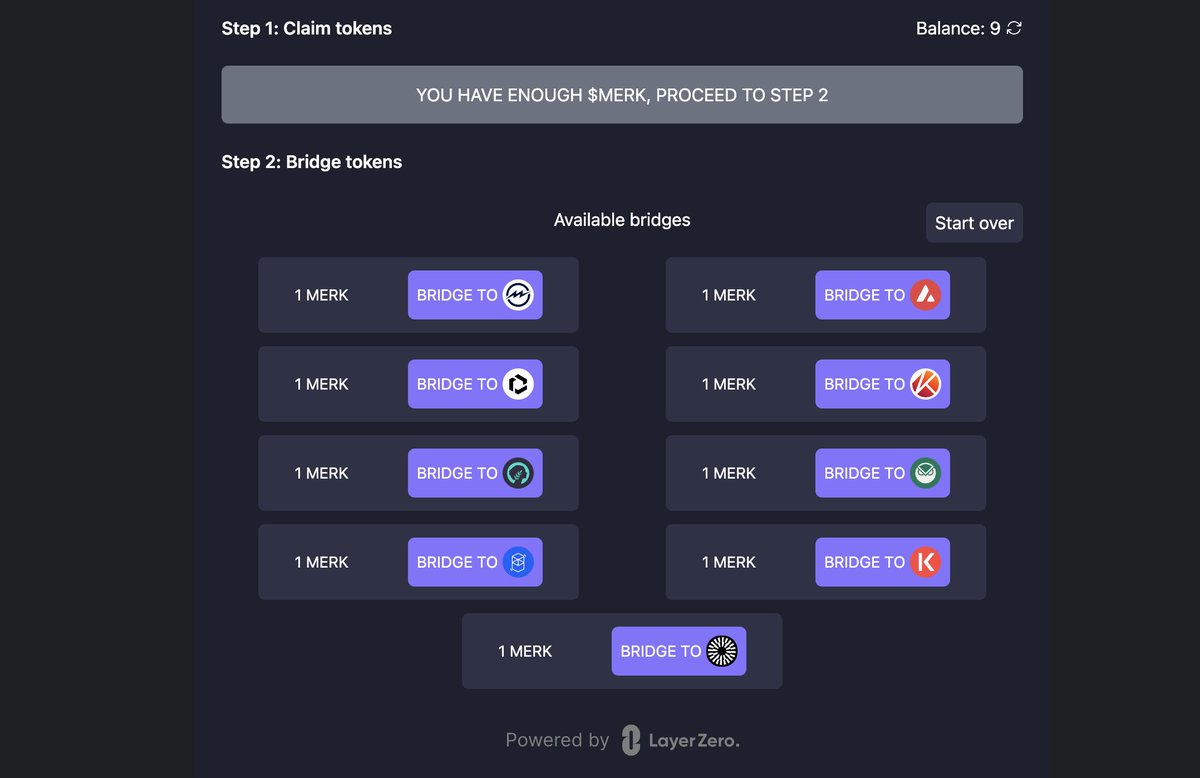
Task: Click '1 MERK' in the sunburst-logo row
Action: coord(525,651)
